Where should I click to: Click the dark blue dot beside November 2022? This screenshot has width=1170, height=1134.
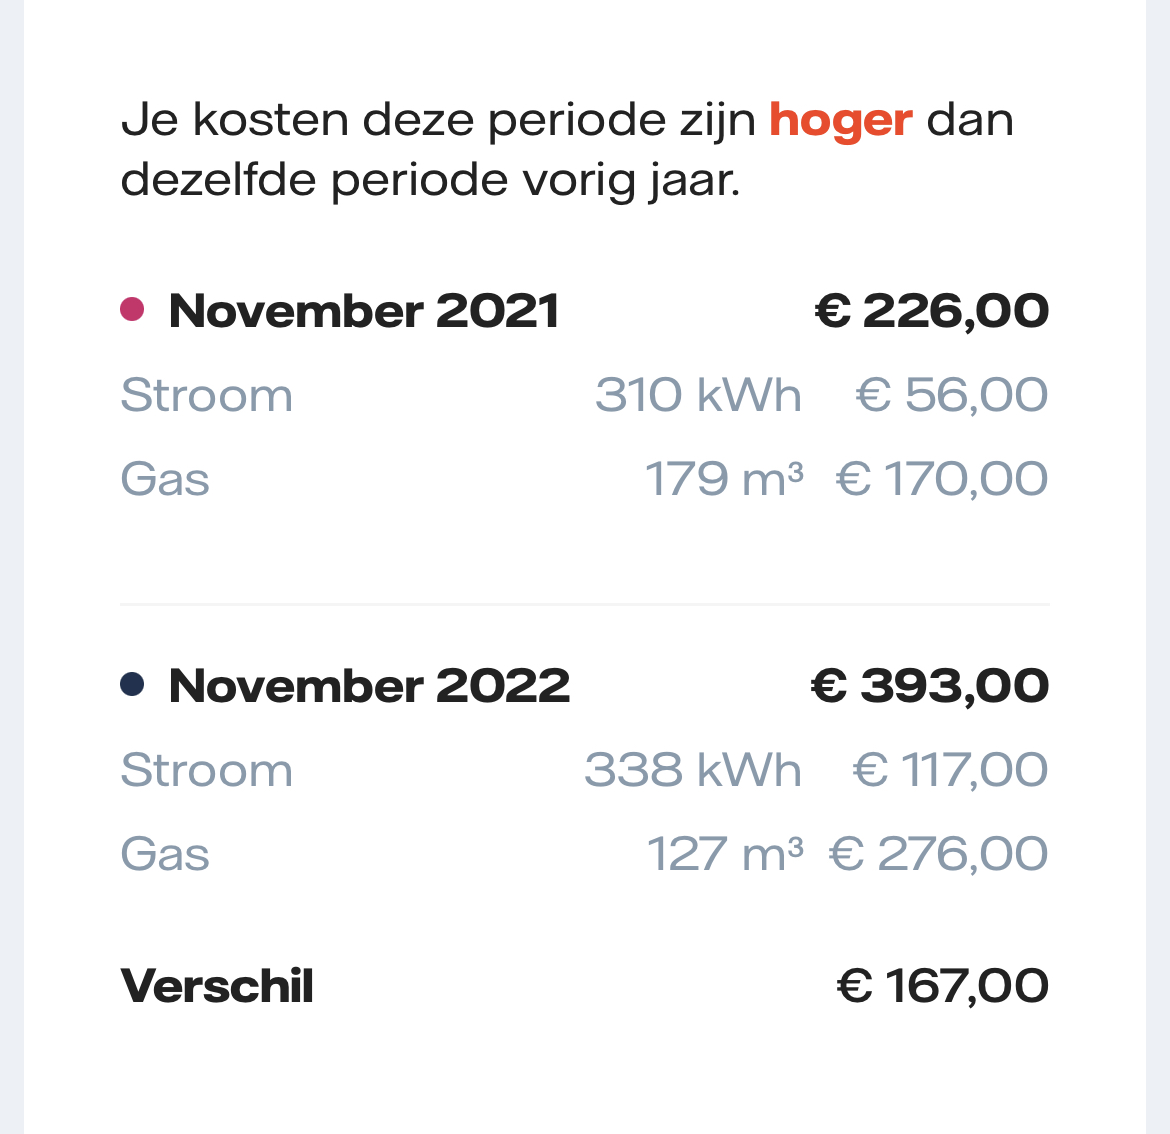click(x=132, y=685)
